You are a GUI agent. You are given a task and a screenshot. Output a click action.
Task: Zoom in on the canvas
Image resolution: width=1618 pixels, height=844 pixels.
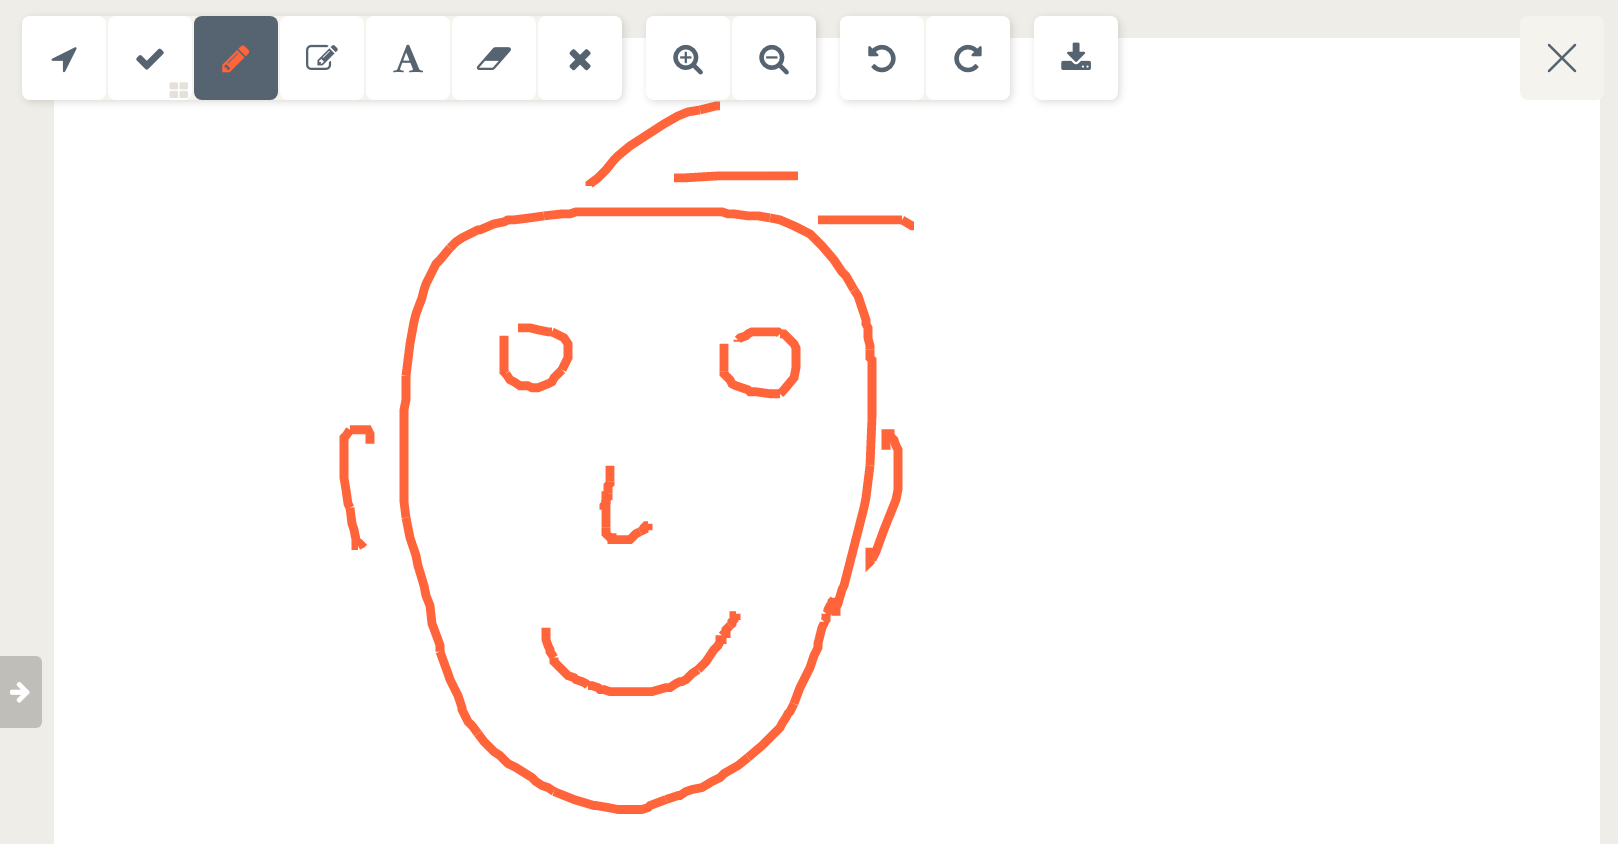pyautogui.click(x=688, y=58)
